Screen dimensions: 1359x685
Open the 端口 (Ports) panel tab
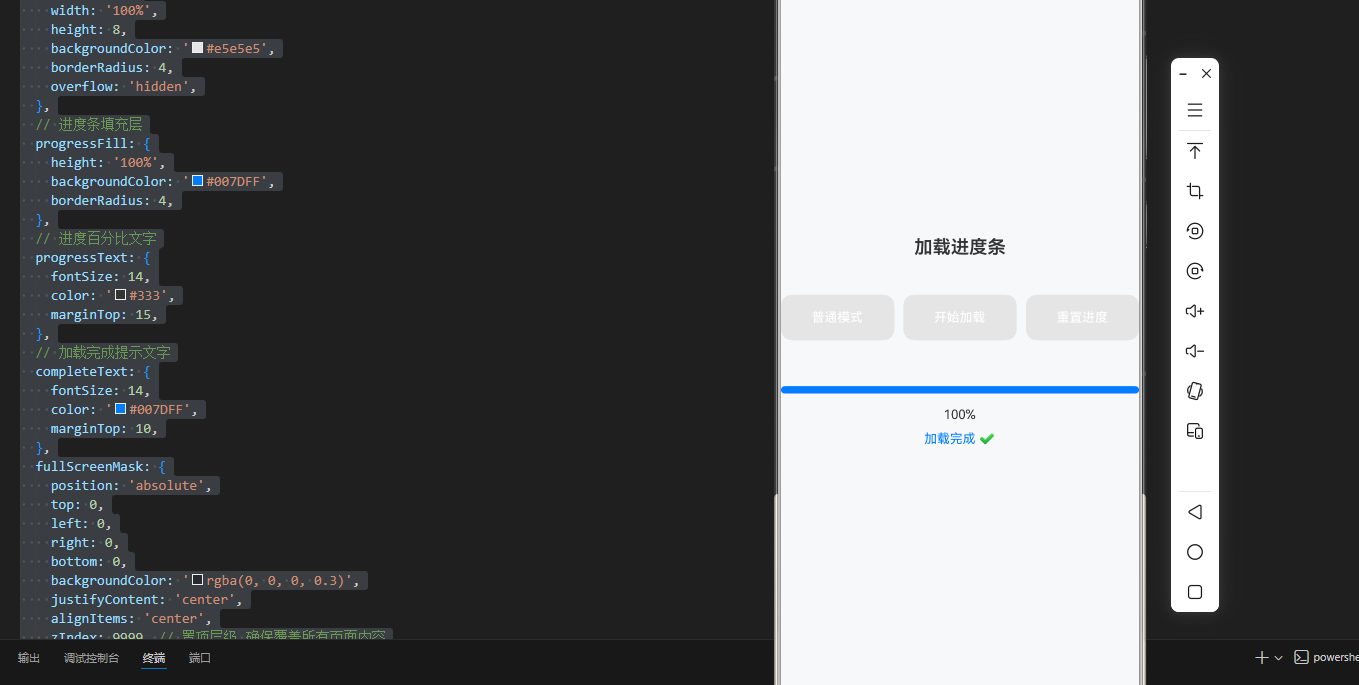click(x=199, y=658)
